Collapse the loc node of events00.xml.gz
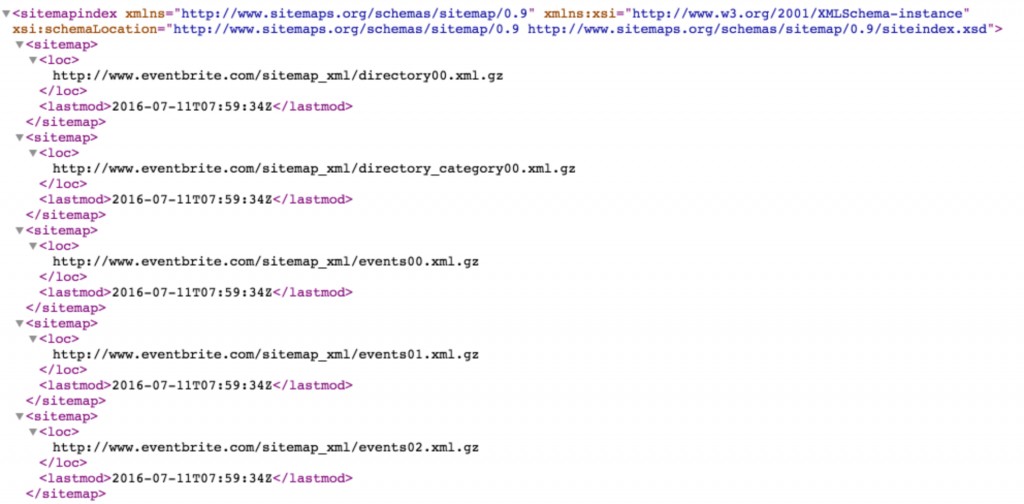Viewport: 1024px width, 504px height. (33, 246)
